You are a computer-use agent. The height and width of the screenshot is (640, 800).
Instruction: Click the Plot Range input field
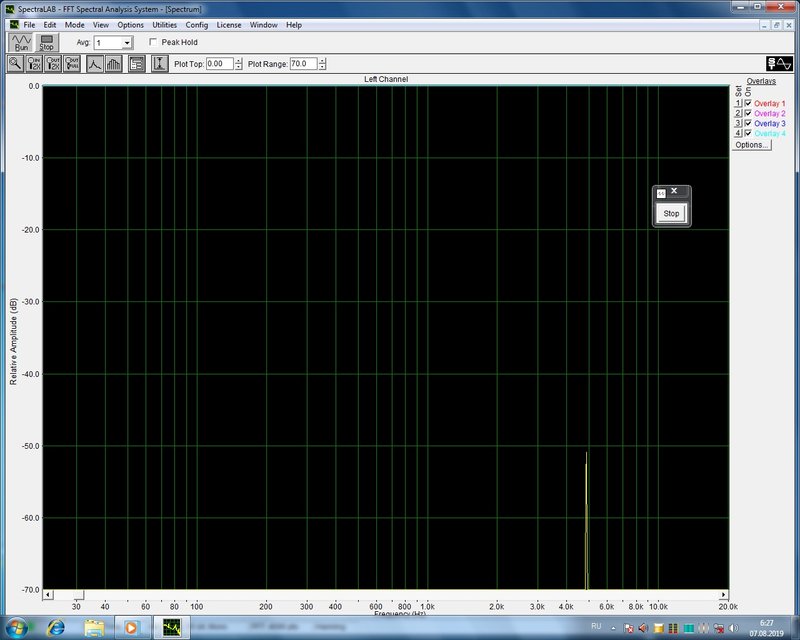tap(304, 64)
